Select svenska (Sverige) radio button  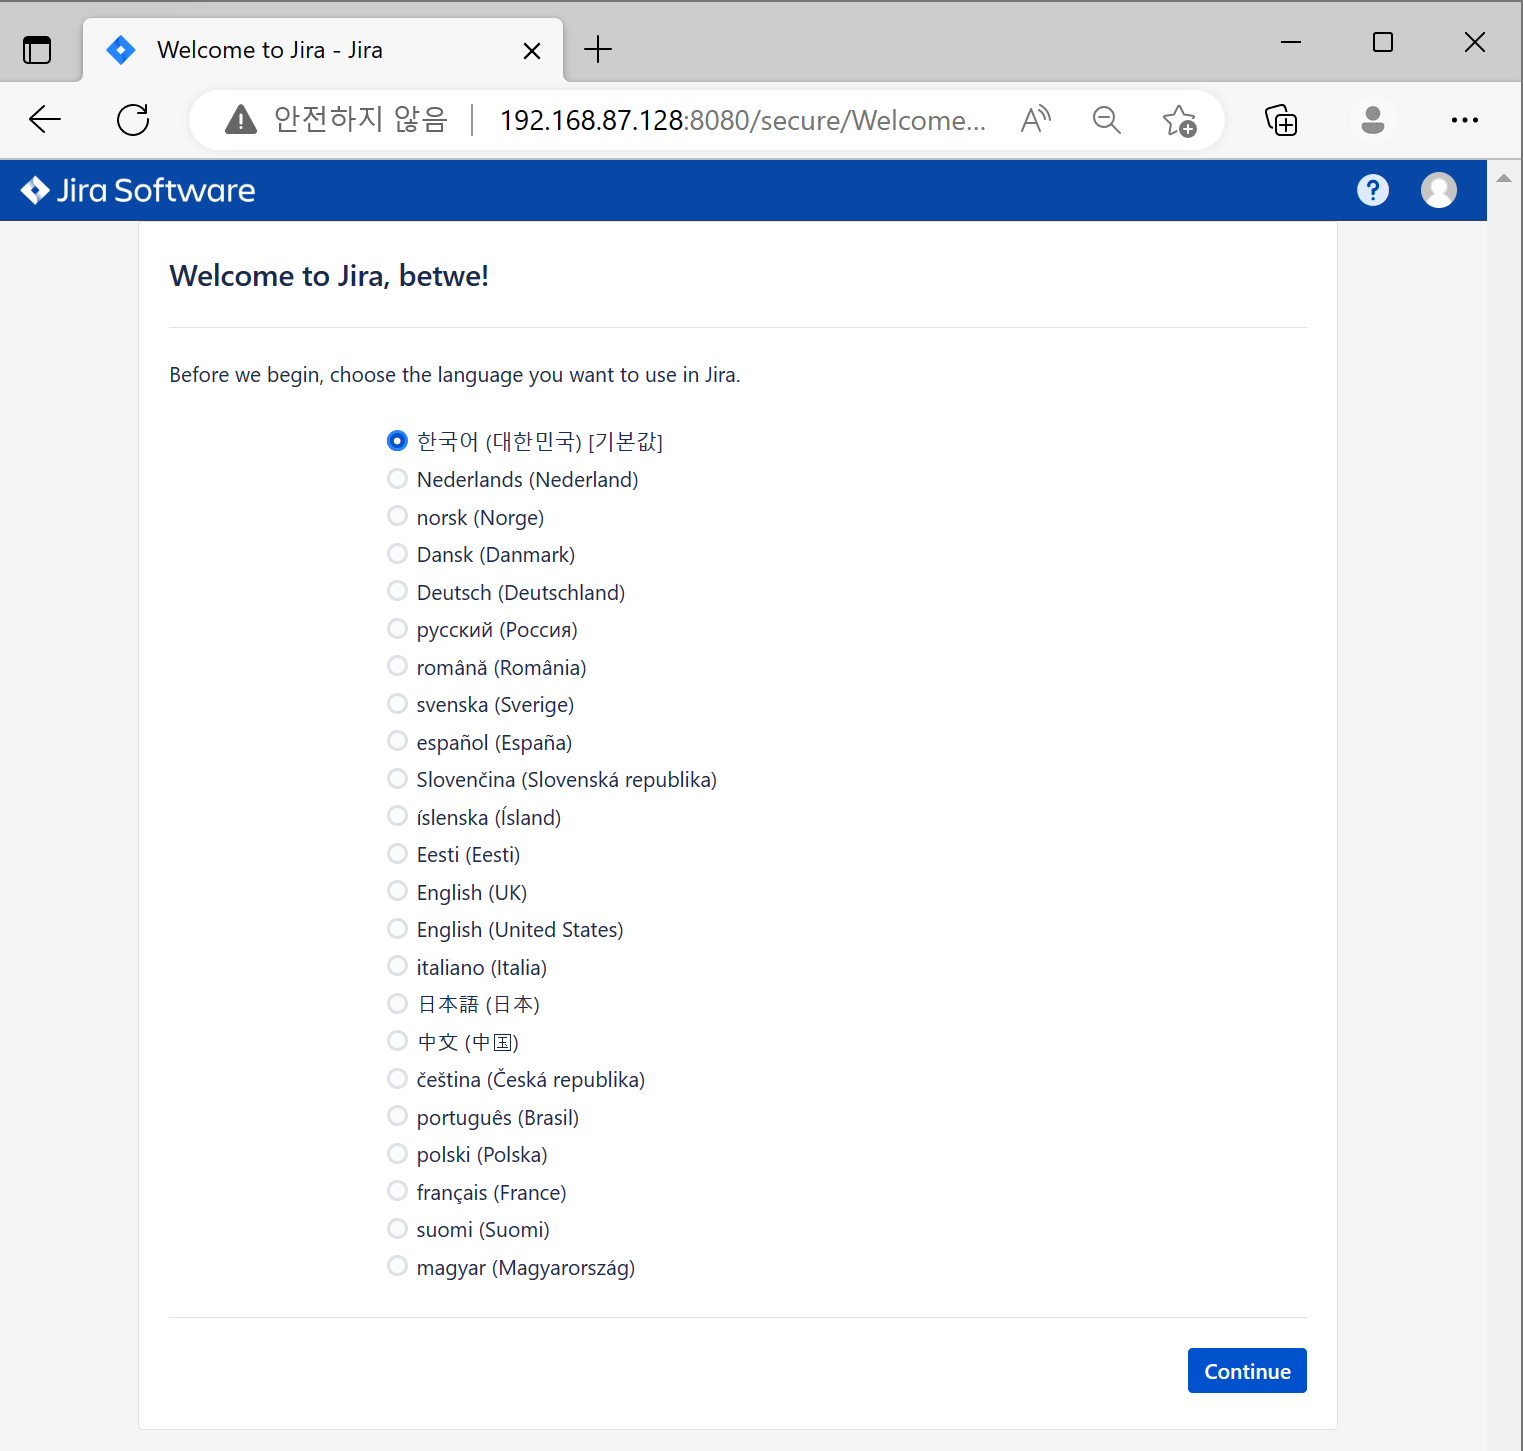click(x=397, y=704)
